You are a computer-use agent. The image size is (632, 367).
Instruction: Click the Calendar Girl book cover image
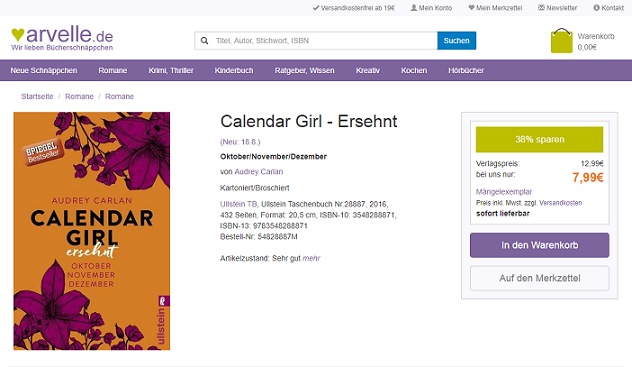(x=91, y=231)
